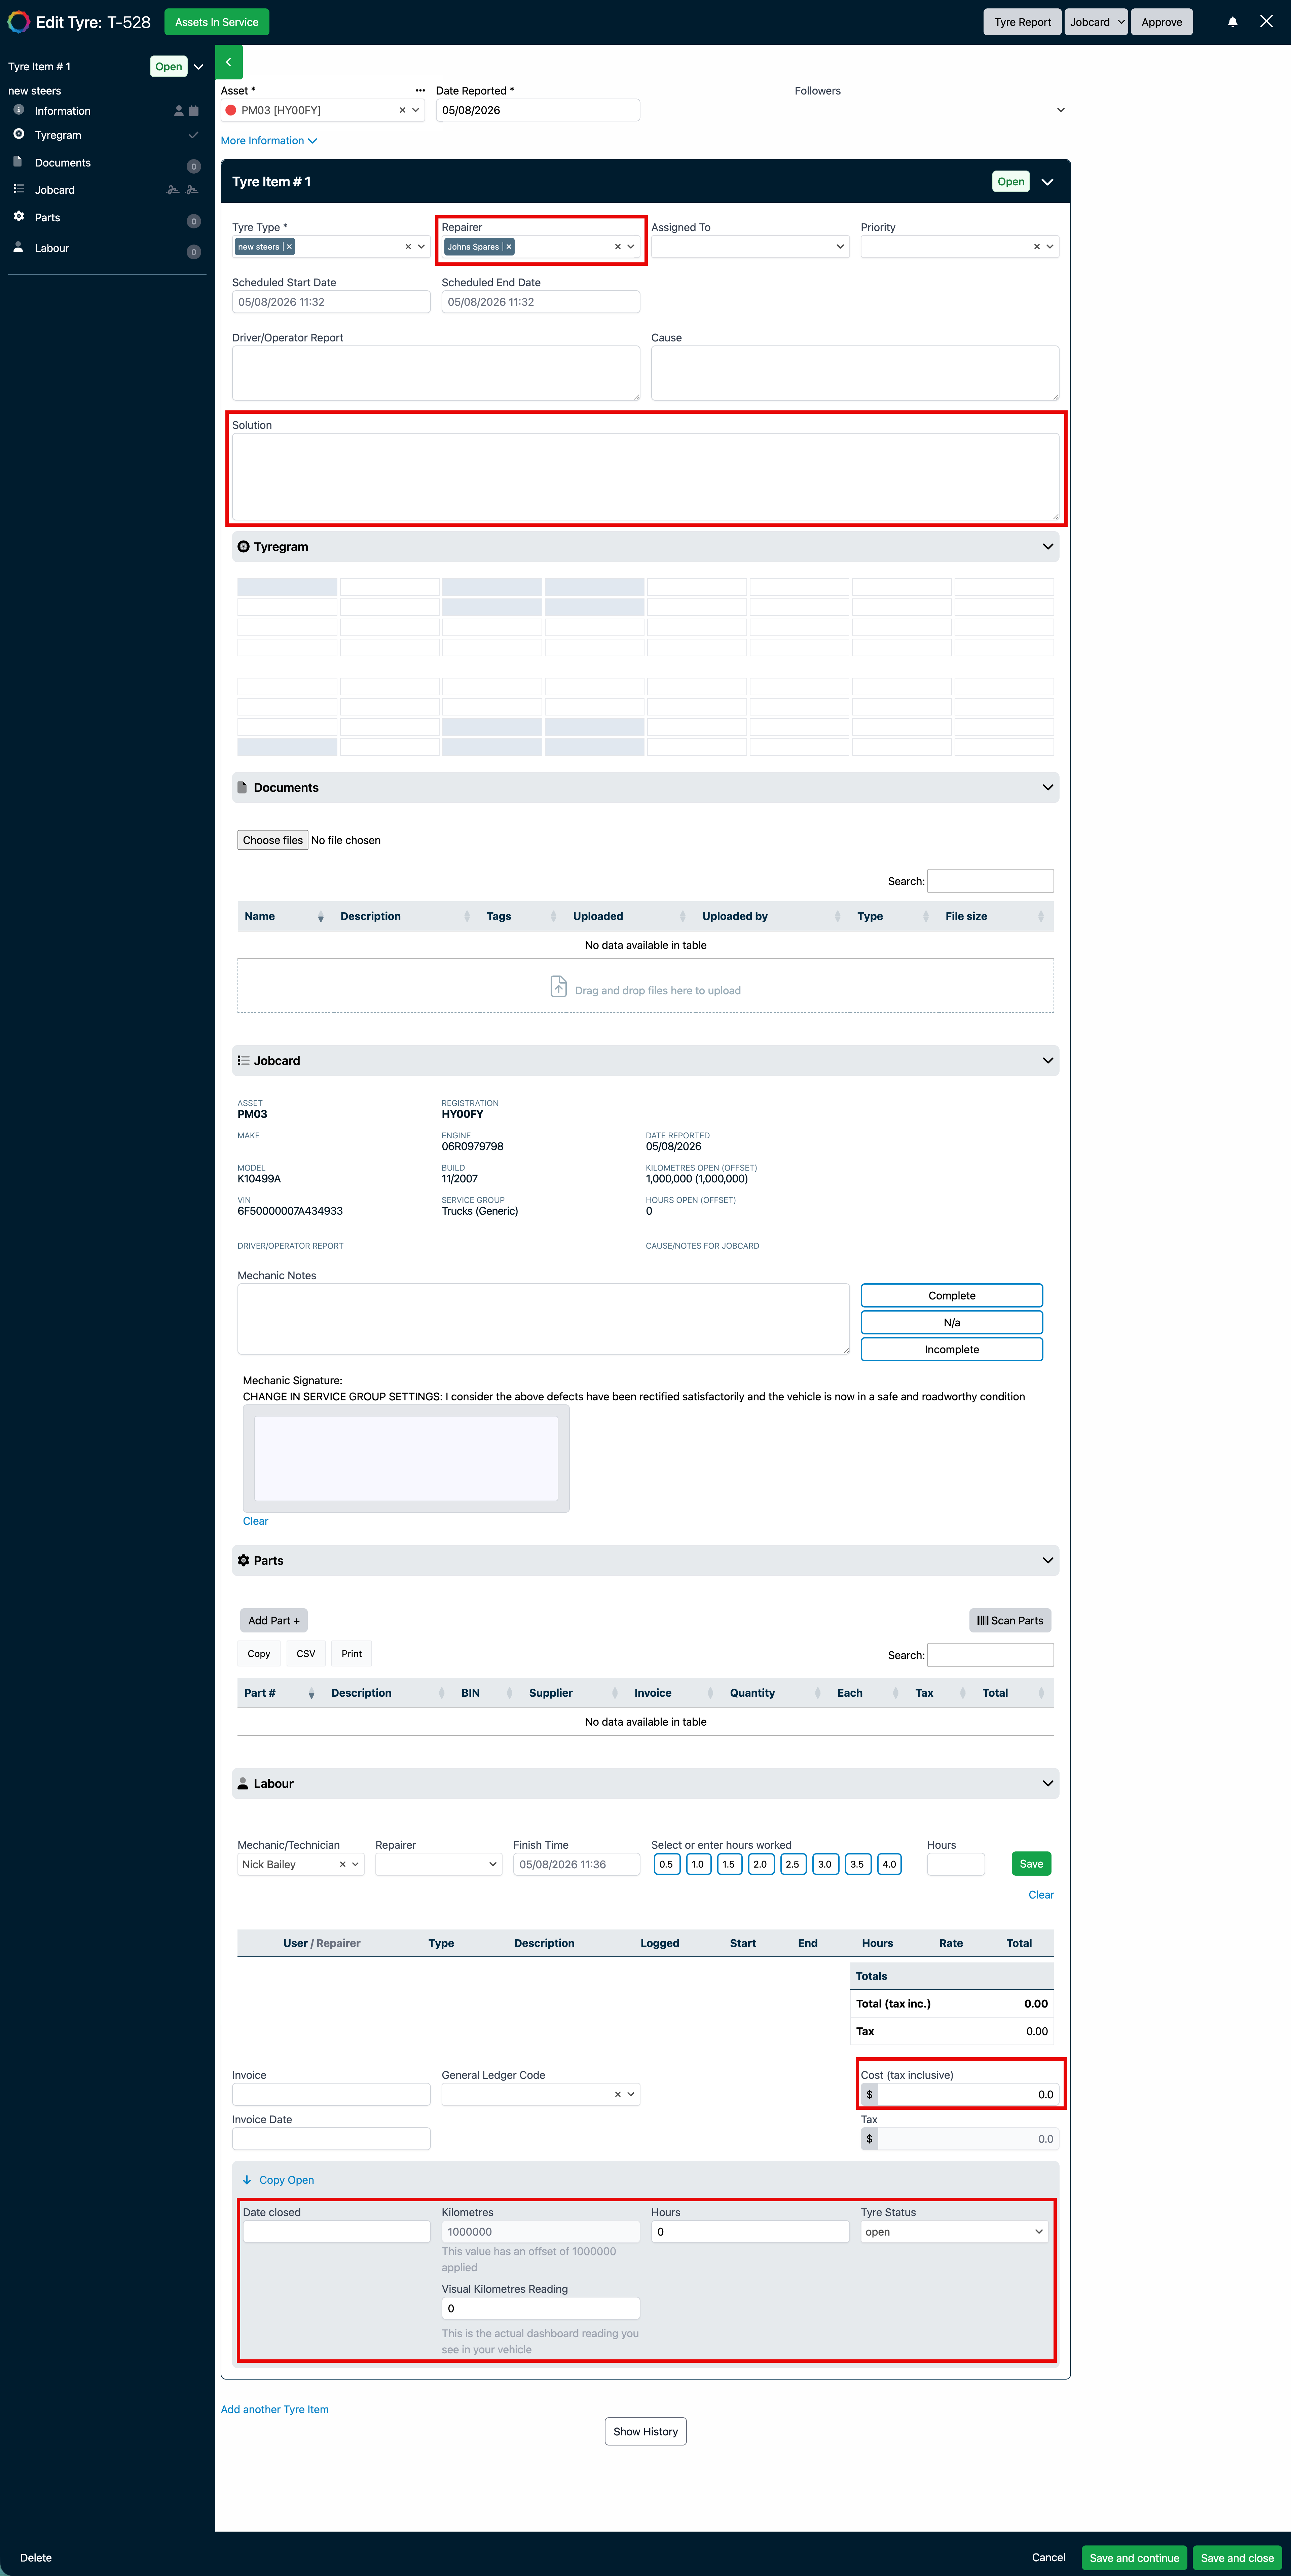The width and height of the screenshot is (1291, 2576).
Task: Focus the Solution text area
Action: click(645, 477)
